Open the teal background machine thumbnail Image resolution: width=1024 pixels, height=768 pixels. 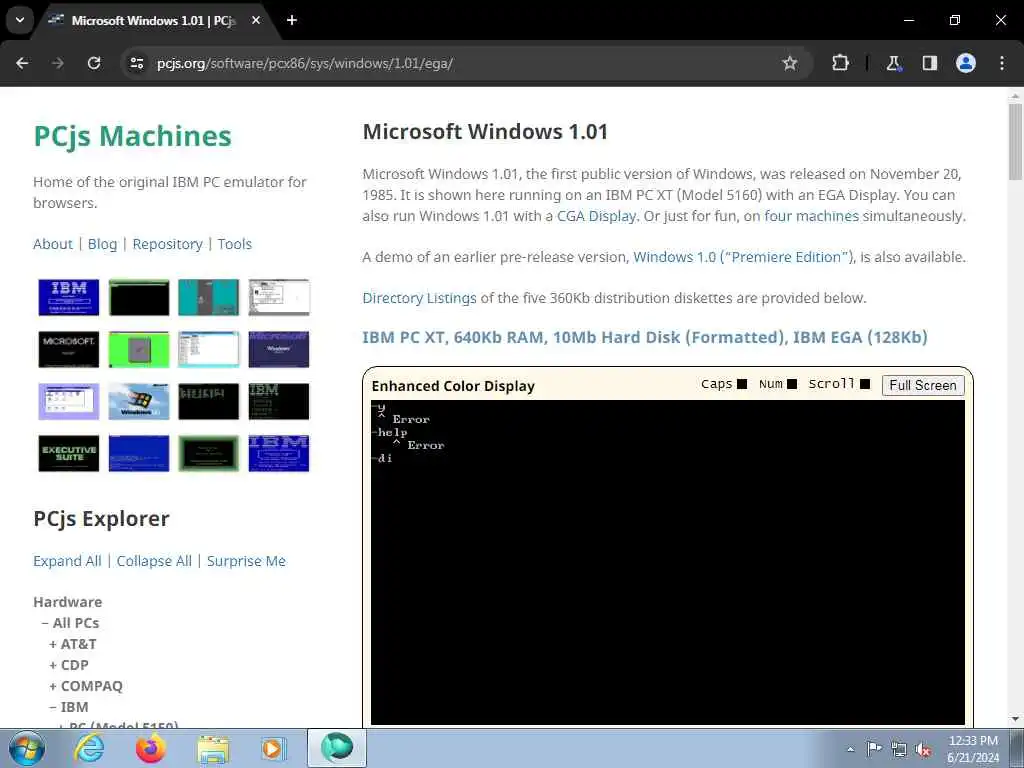point(208,297)
